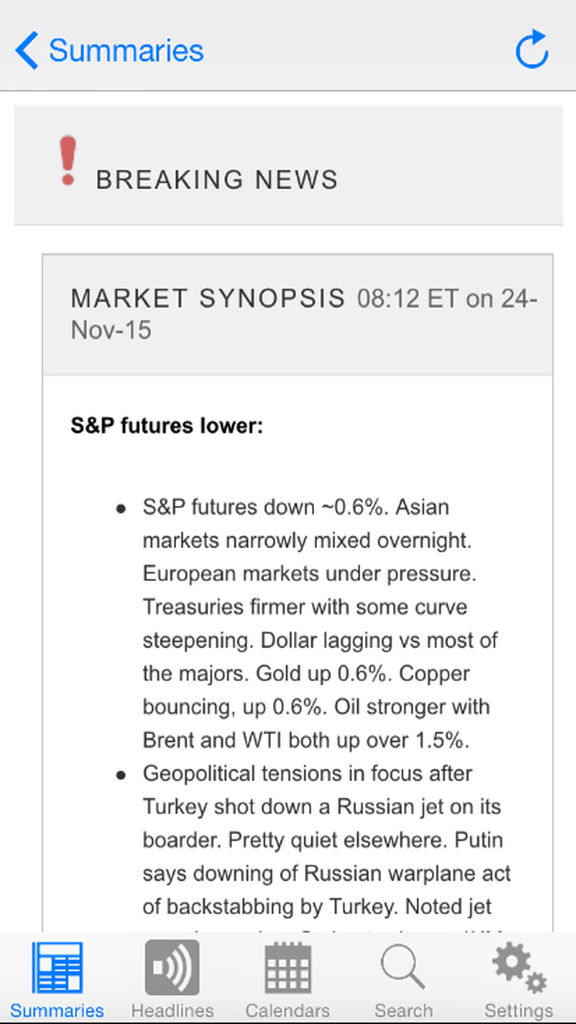Image resolution: width=576 pixels, height=1024 pixels.
Task: Switch to the Calendars tab label
Action: click(x=288, y=1010)
